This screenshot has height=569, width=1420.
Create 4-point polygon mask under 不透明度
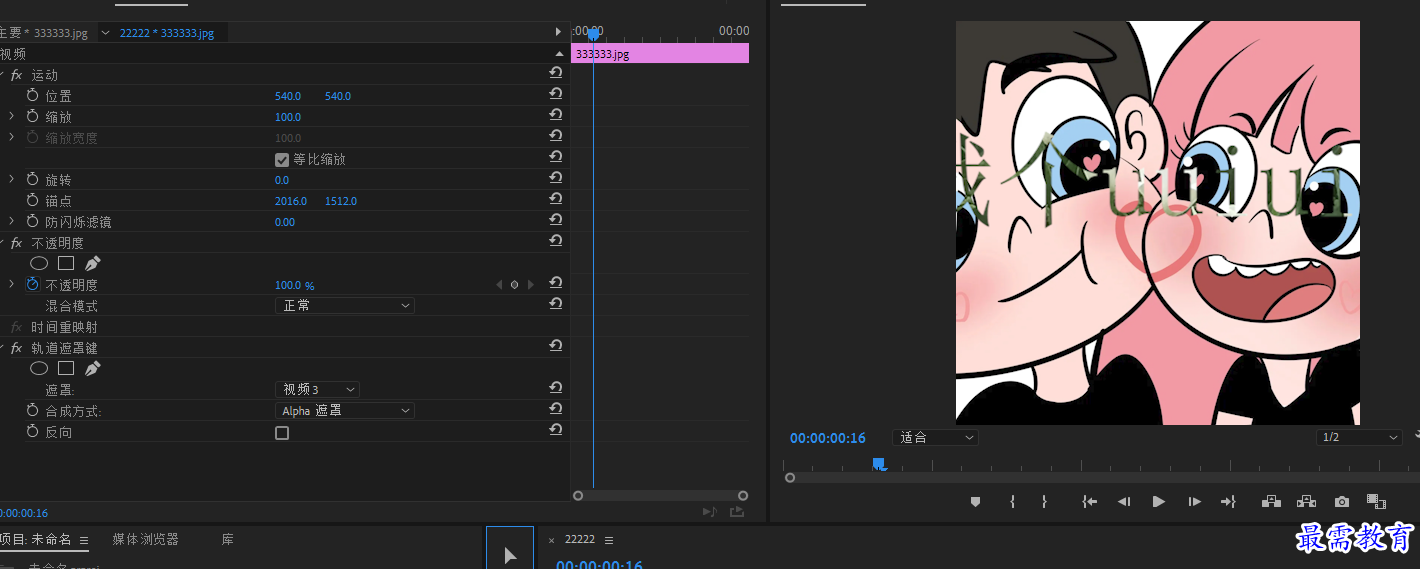coord(66,263)
